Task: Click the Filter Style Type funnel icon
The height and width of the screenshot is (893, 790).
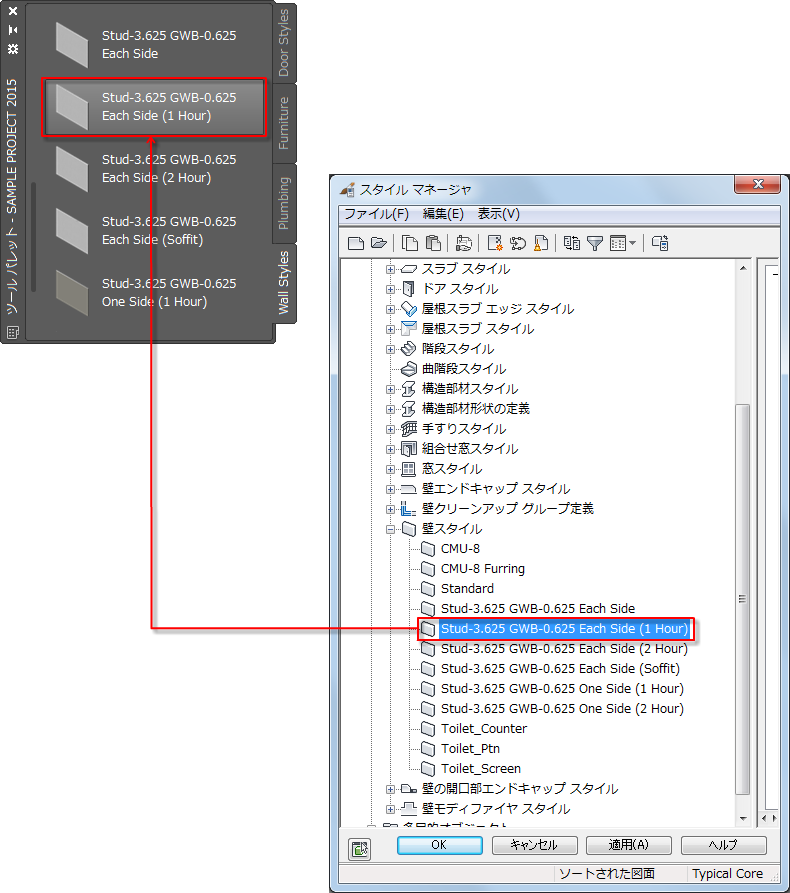Action: [x=595, y=244]
